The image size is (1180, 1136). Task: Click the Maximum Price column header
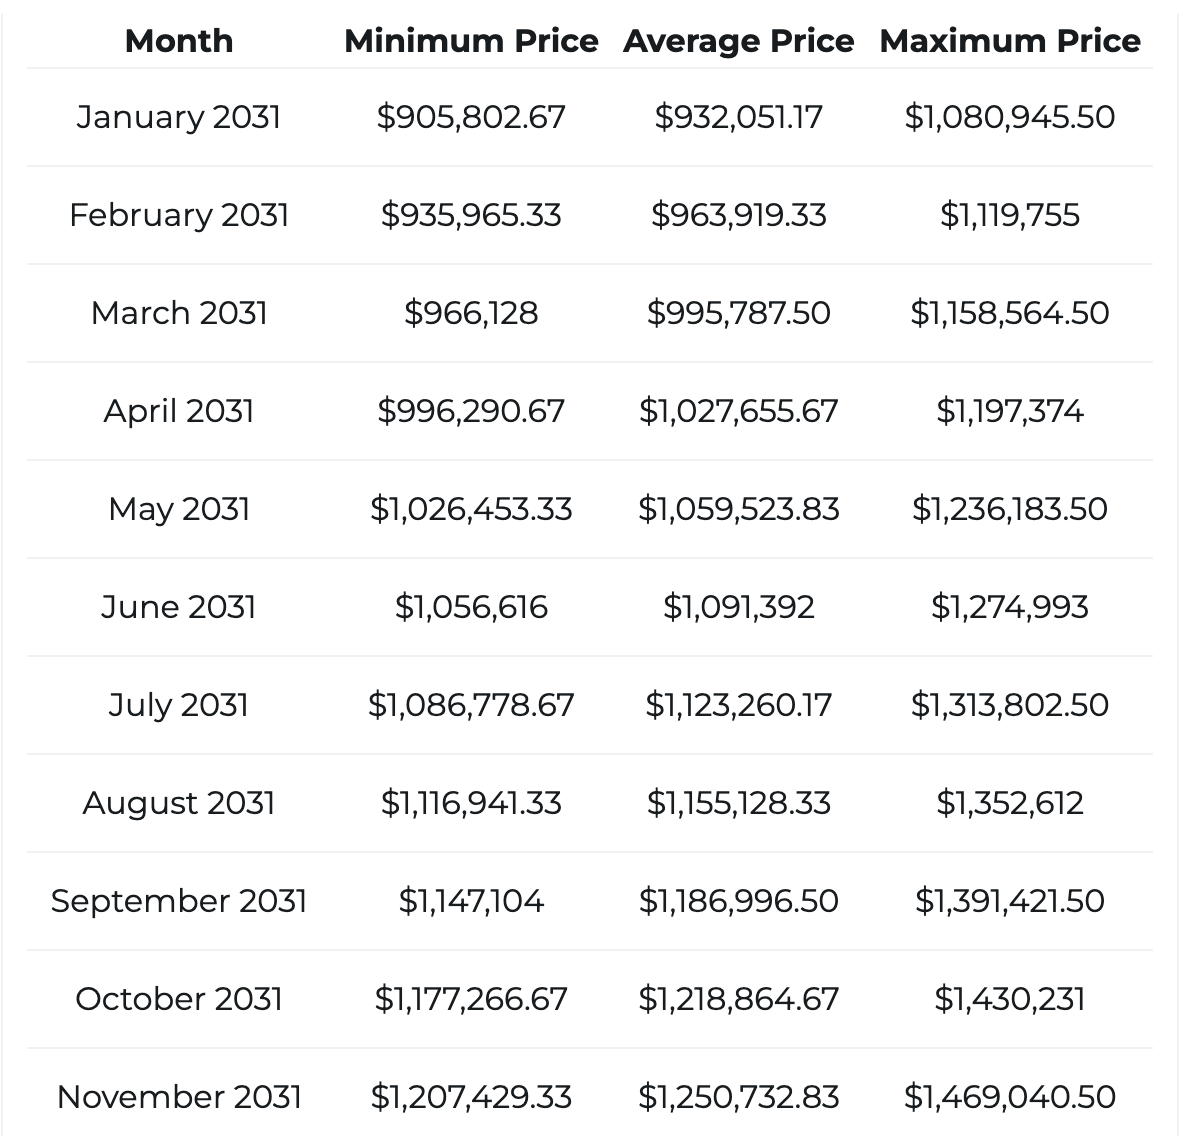pyautogui.click(x=1010, y=41)
